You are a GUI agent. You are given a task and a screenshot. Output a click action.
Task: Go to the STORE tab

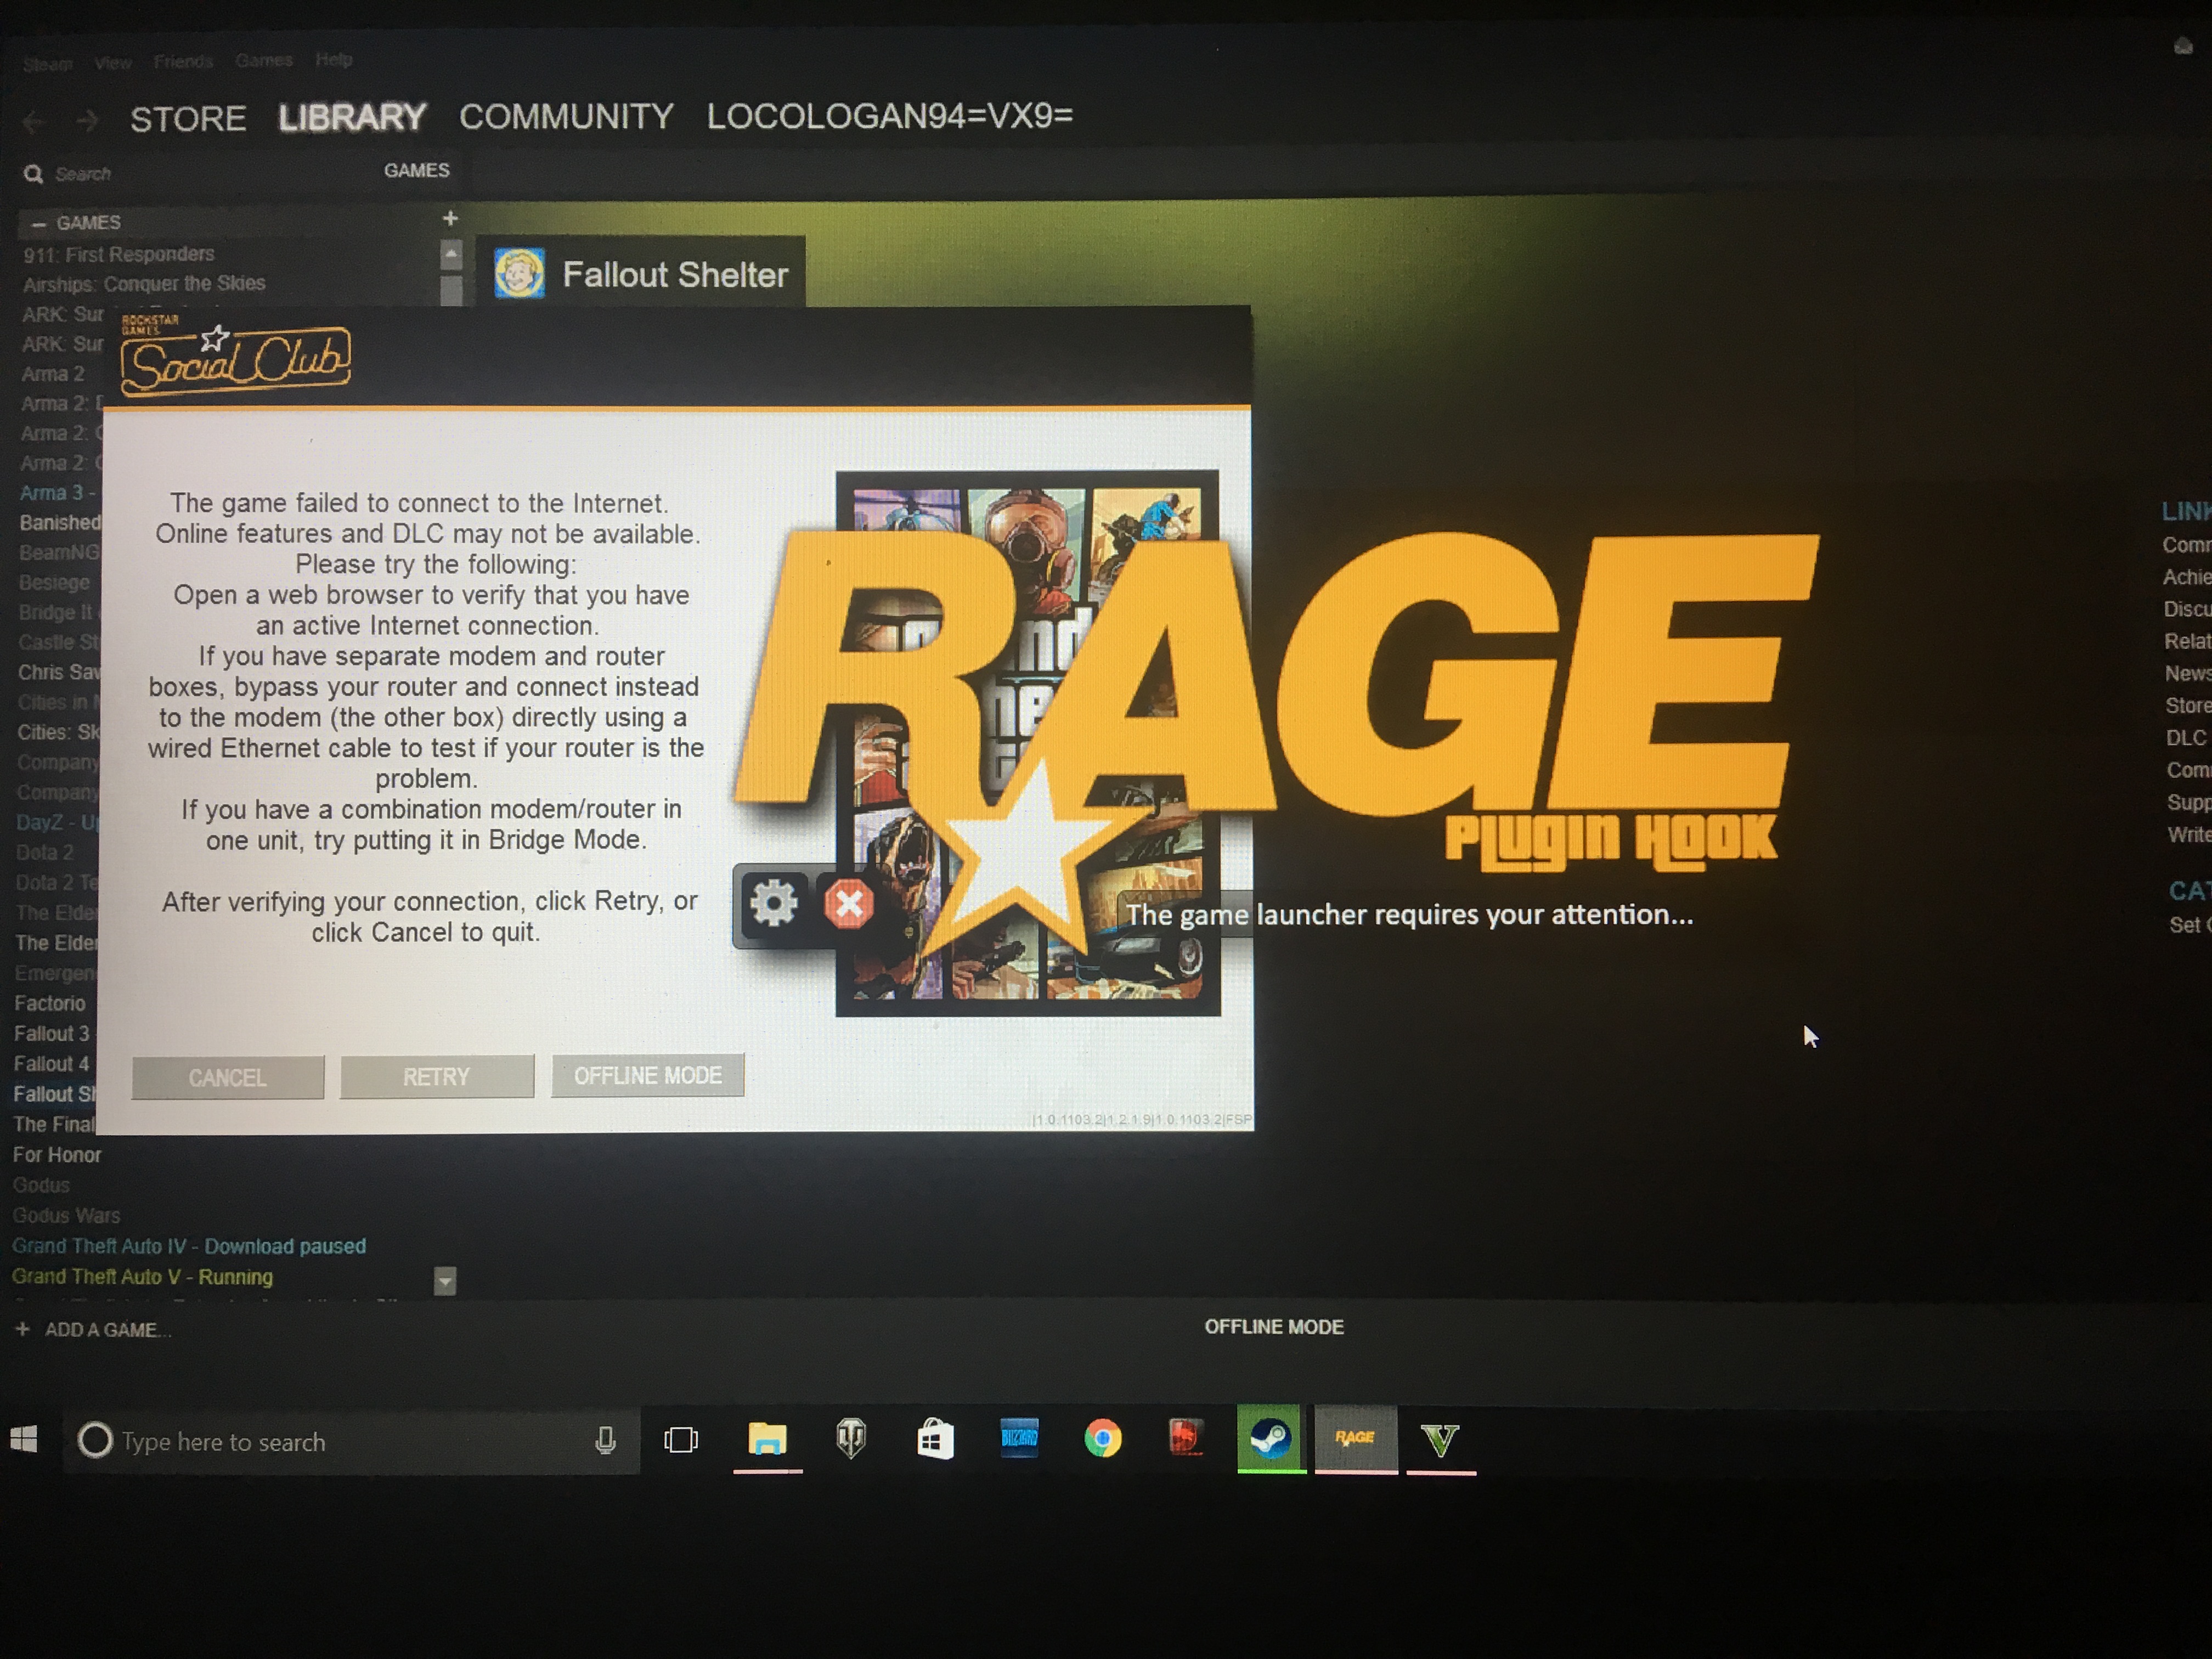coord(188,119)
